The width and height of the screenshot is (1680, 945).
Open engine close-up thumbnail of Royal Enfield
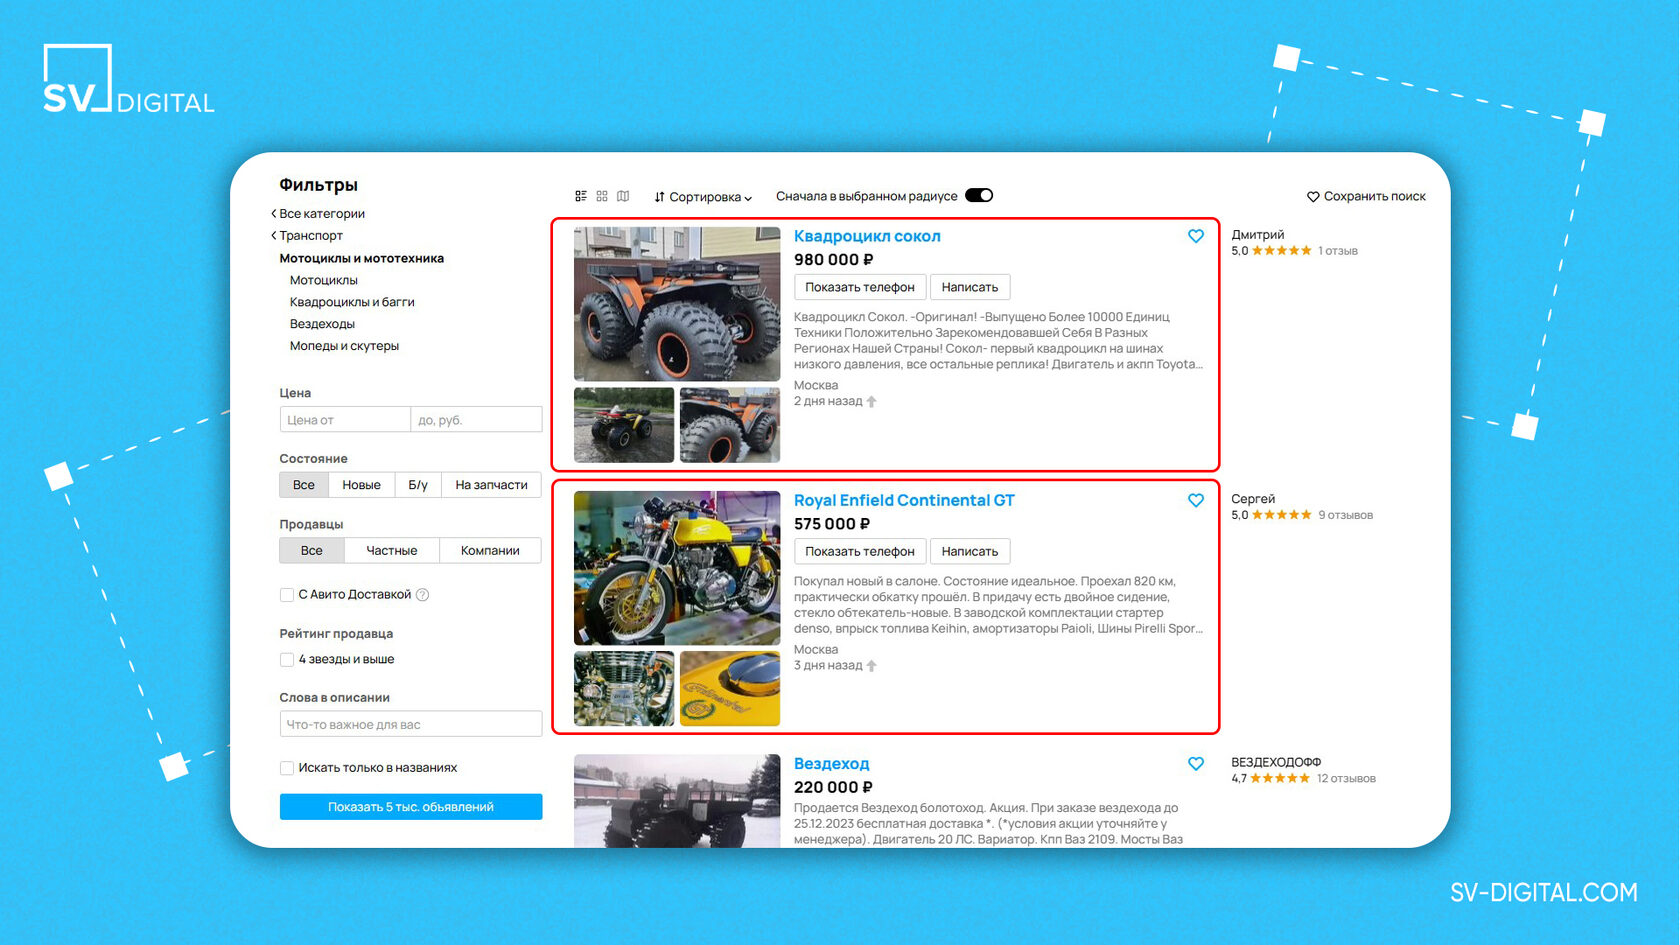coord(624,689)
